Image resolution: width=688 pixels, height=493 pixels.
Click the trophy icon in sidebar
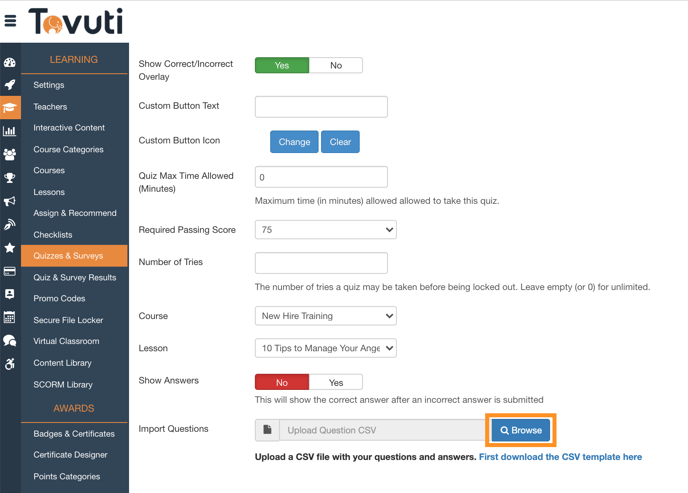tap(10, 178)
